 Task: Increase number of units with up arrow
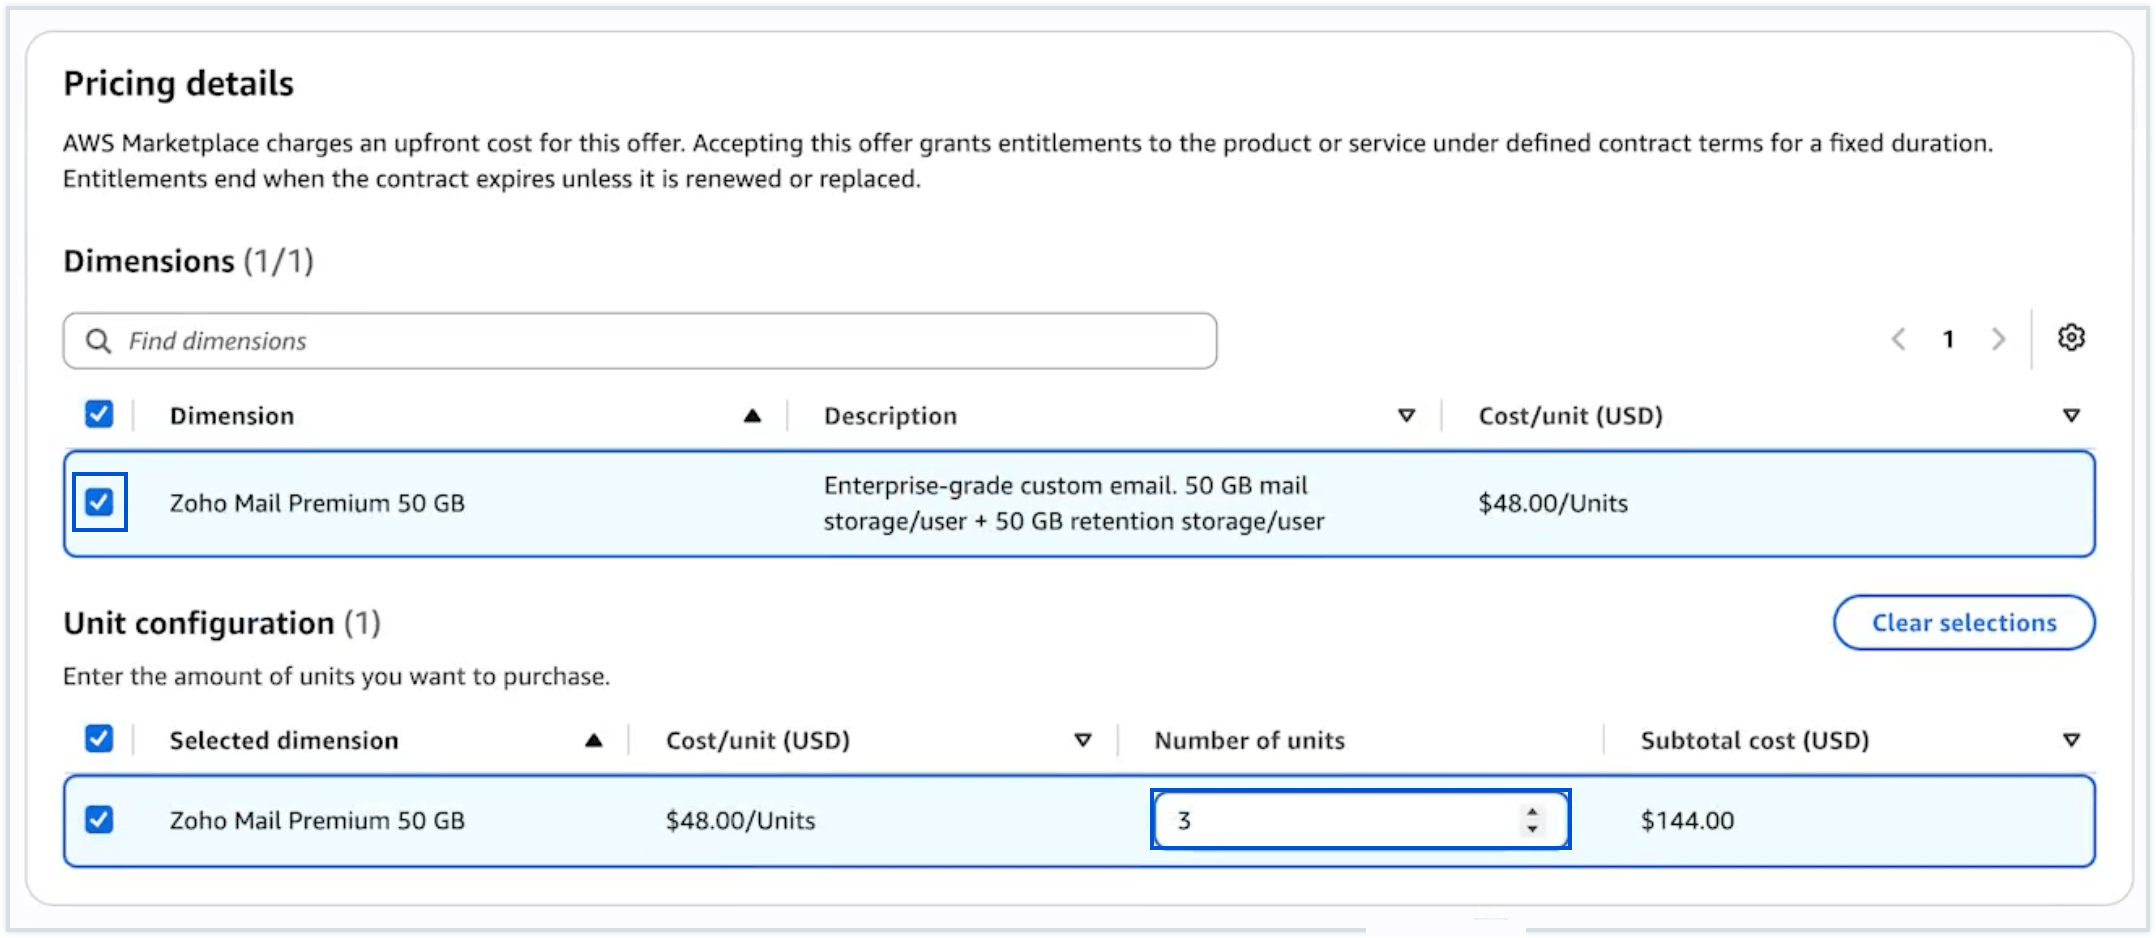point(1532,812)
